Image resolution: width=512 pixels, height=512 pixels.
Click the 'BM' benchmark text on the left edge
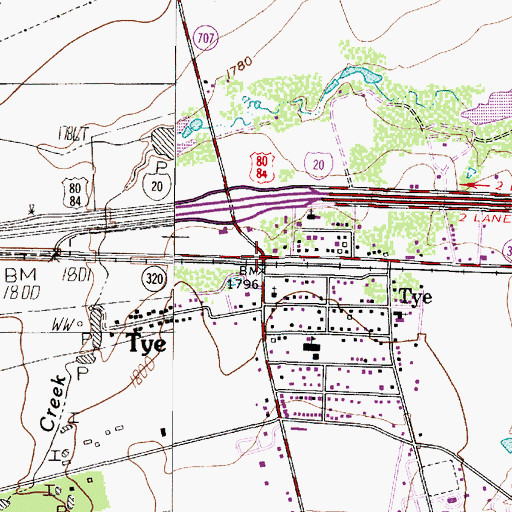[x=21, y=275]
